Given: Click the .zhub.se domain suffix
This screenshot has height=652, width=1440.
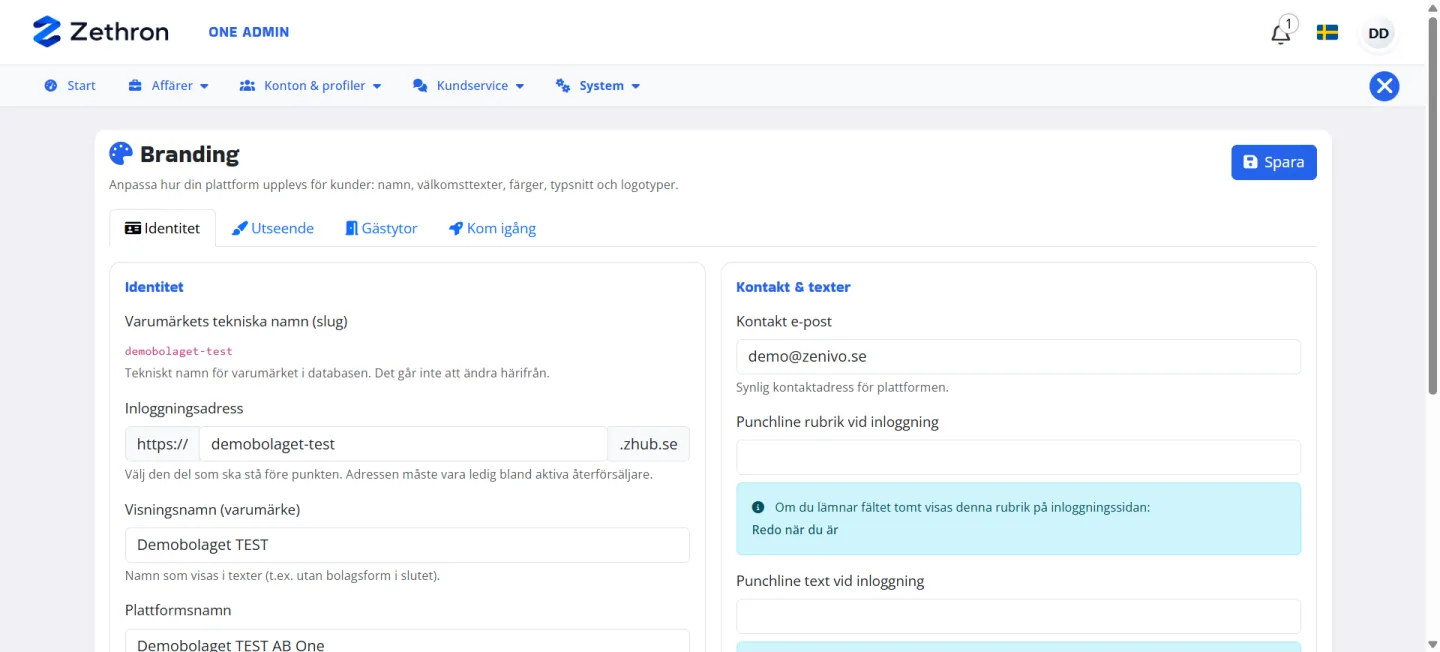Looking at the screenshot, I should click(x=649, y=444).
